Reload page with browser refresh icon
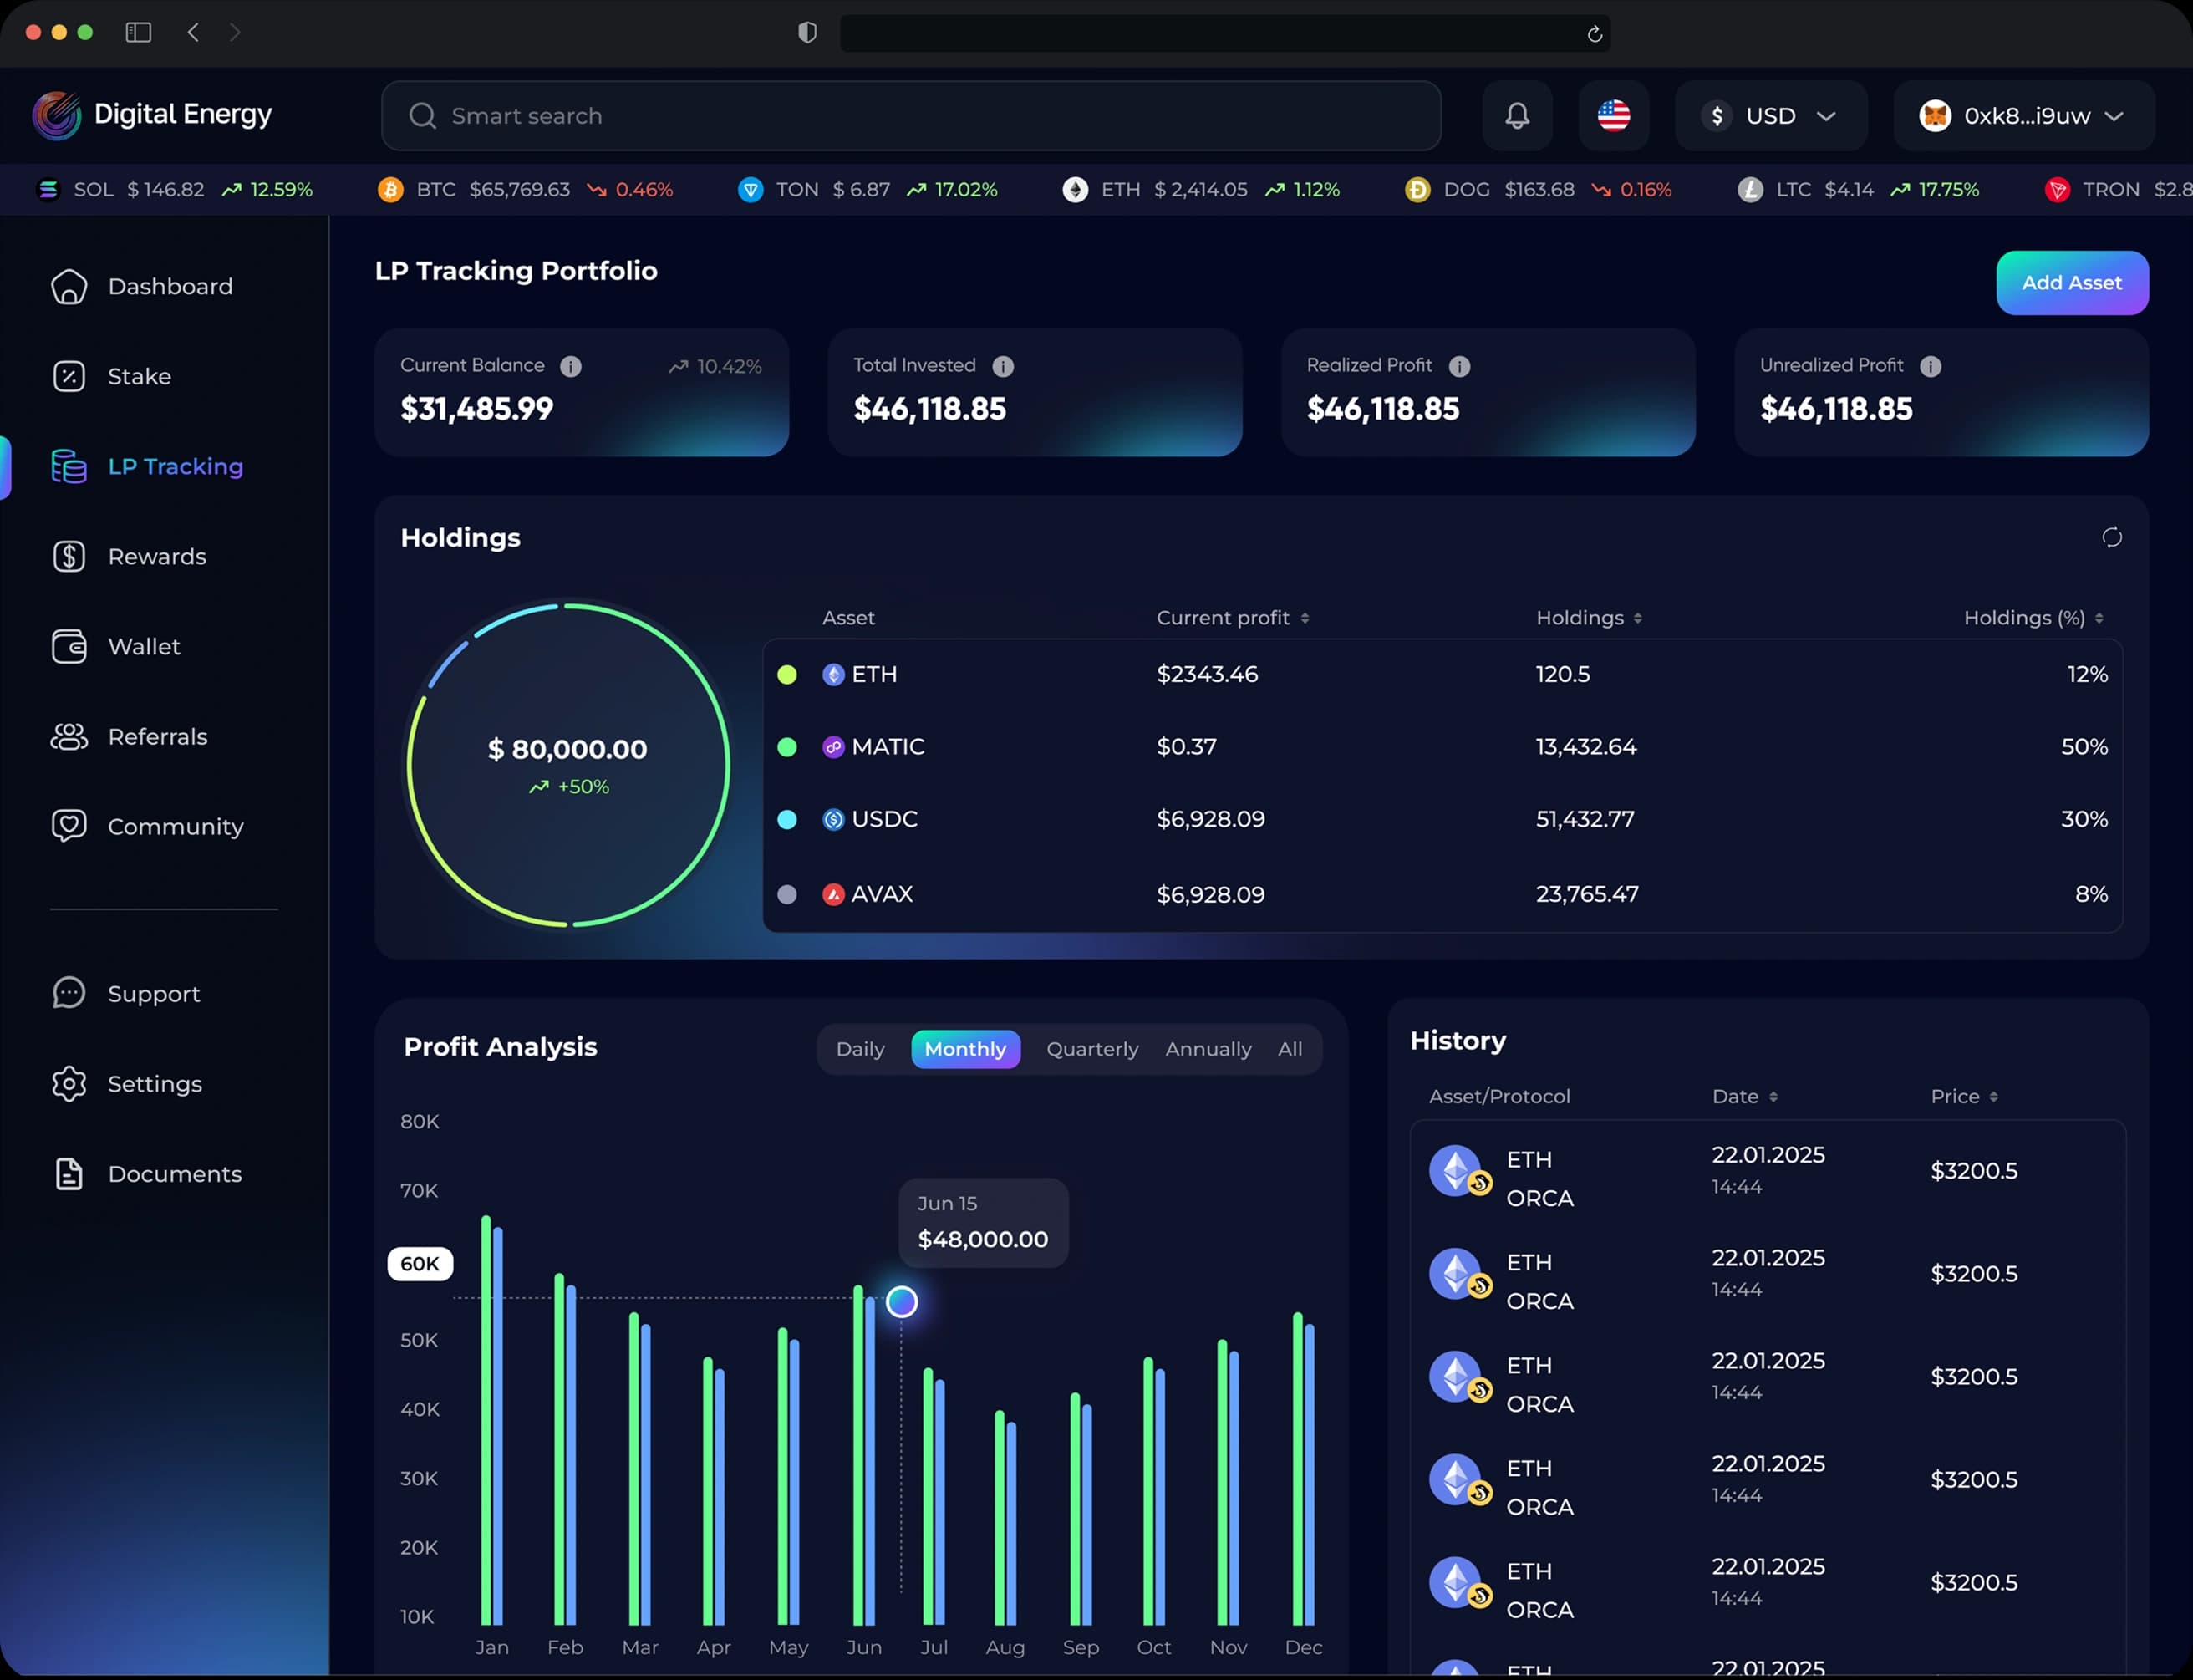Image resolution: width=2193 pixels, height=1680 pixels. 1594,34
